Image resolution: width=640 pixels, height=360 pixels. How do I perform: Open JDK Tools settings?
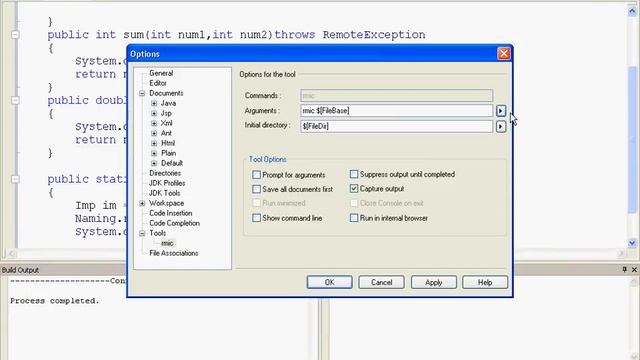164,193
